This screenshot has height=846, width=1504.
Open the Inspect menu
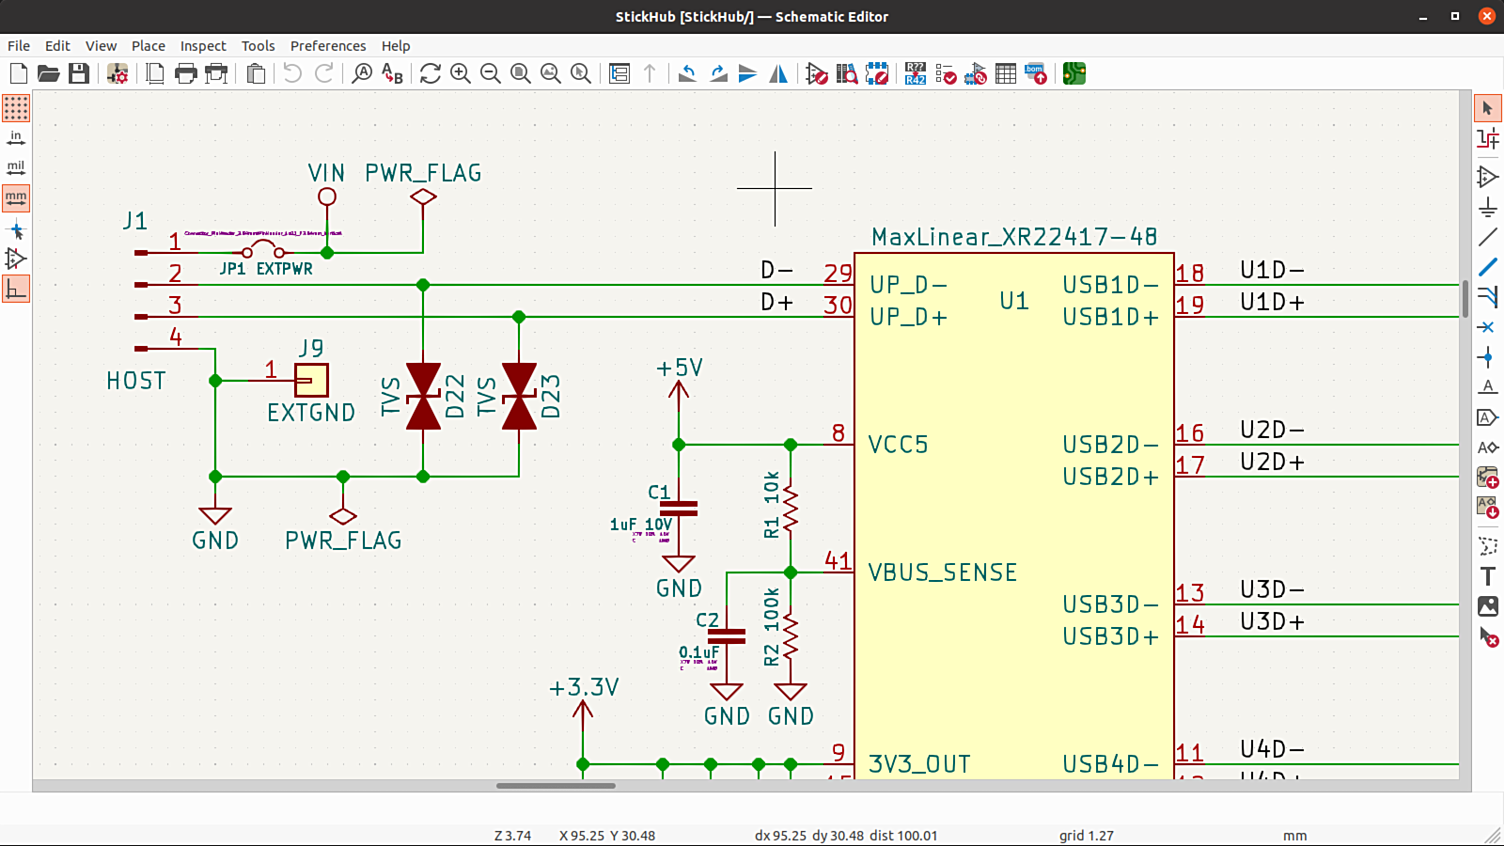pyautogui.click(x=202, y=46)
